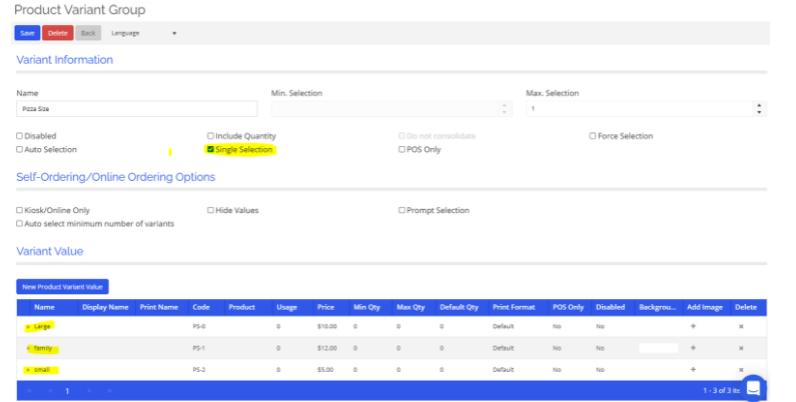Check the Kiosk/Online Only option
The height and width of the screenshot is (402, 796).
click(20, 211)
